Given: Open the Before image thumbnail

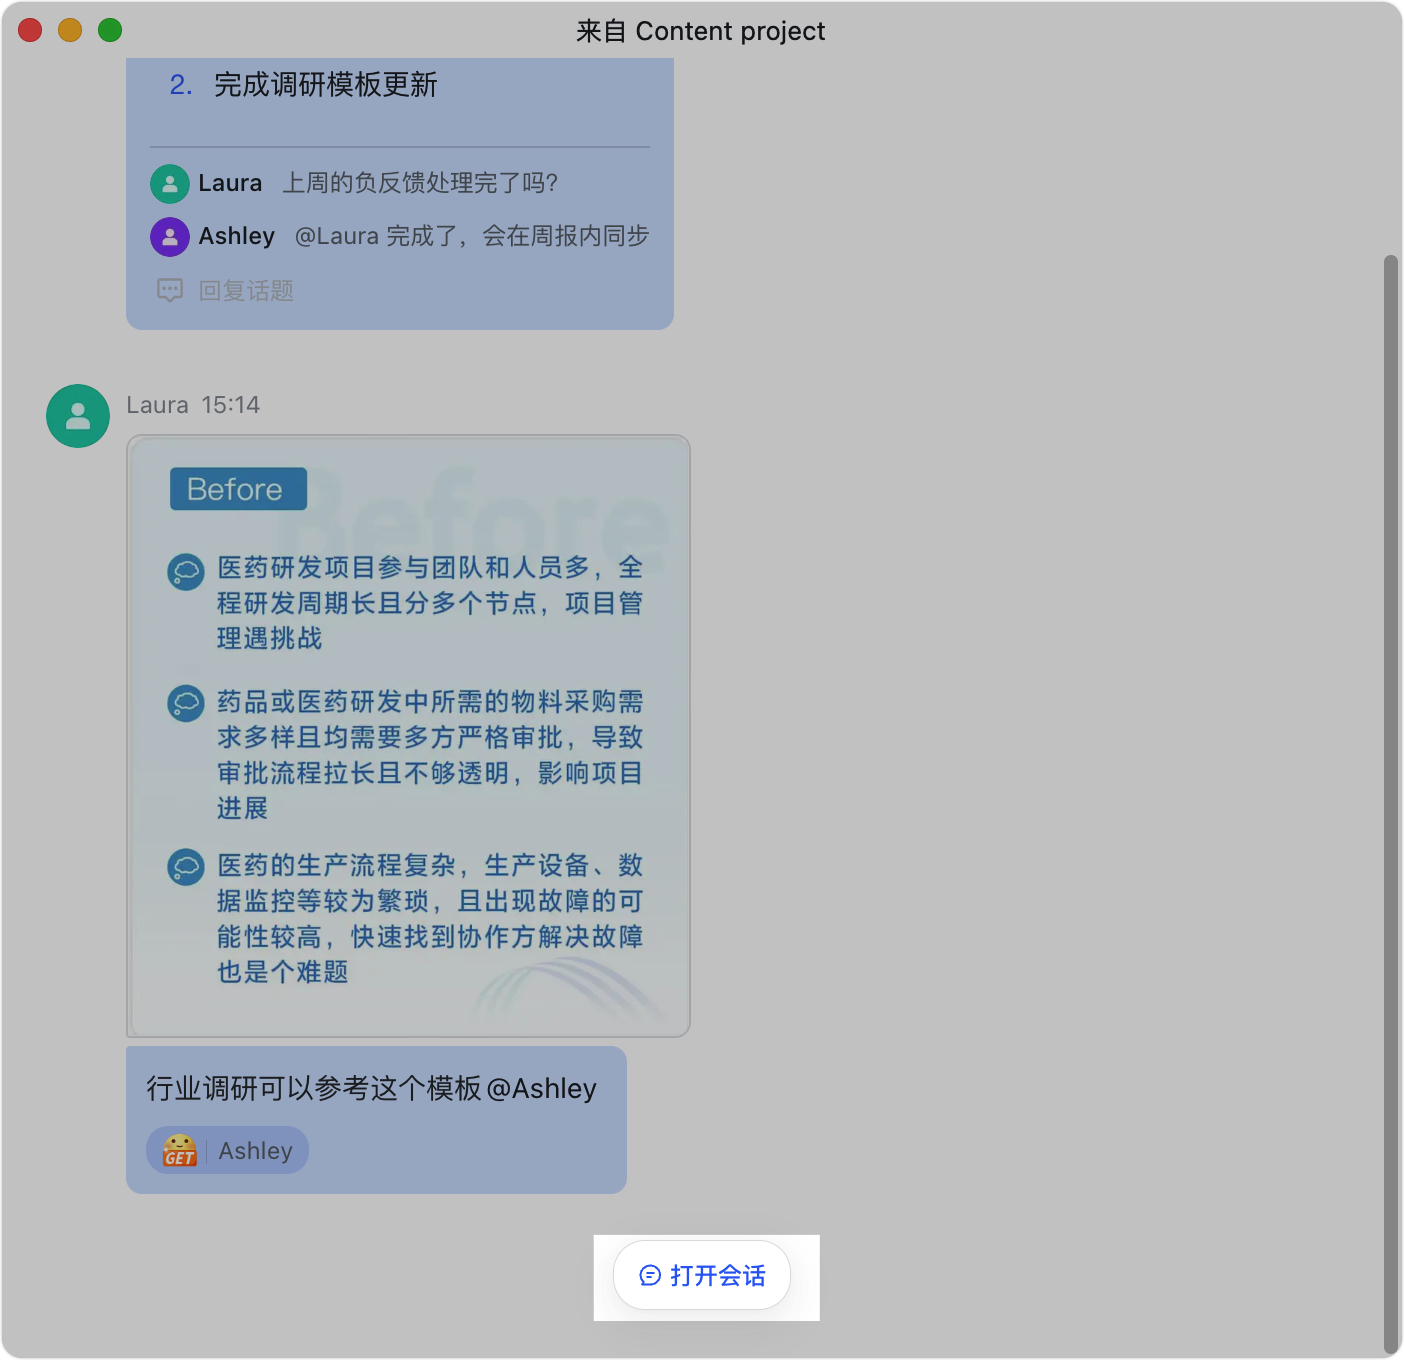Looking at the screenshot, I should (408, 736).
